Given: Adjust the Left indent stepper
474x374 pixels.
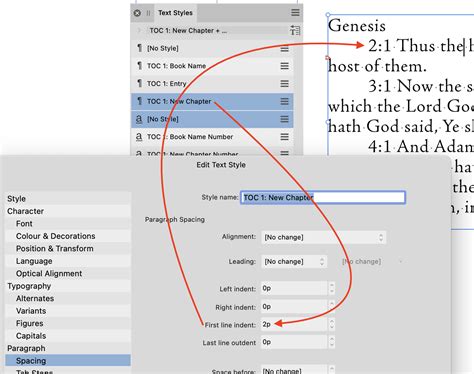Looking at the screenshot, I should pos(331,288).
